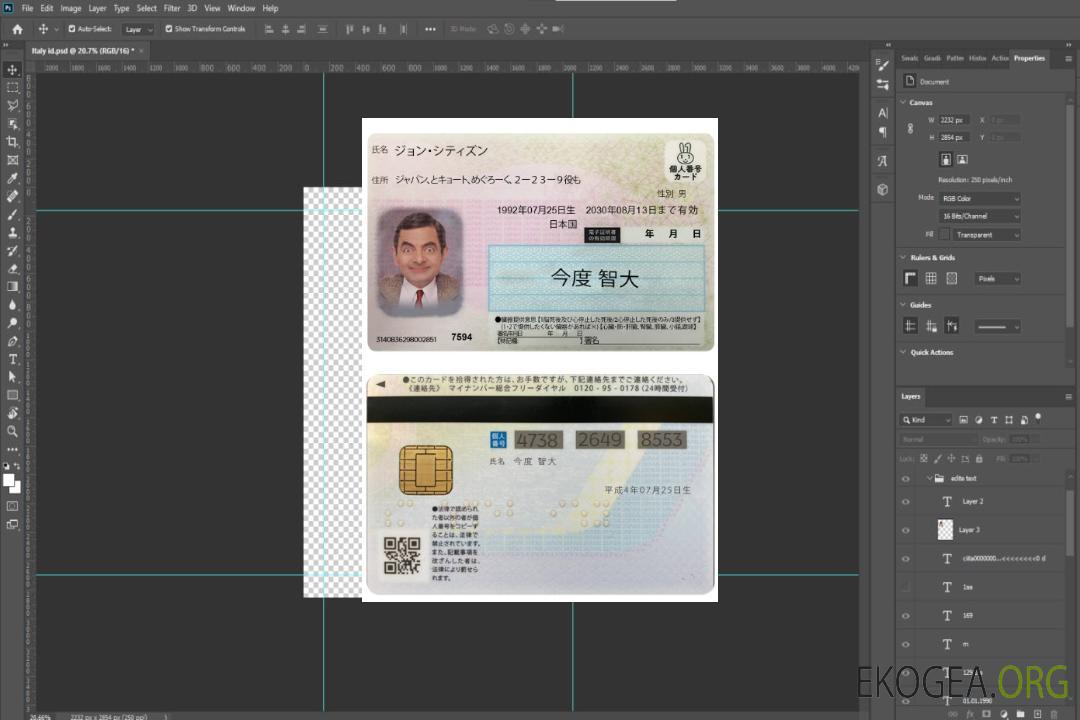
Task: Click the Home icon in options bar
Action: coord(17,29)
